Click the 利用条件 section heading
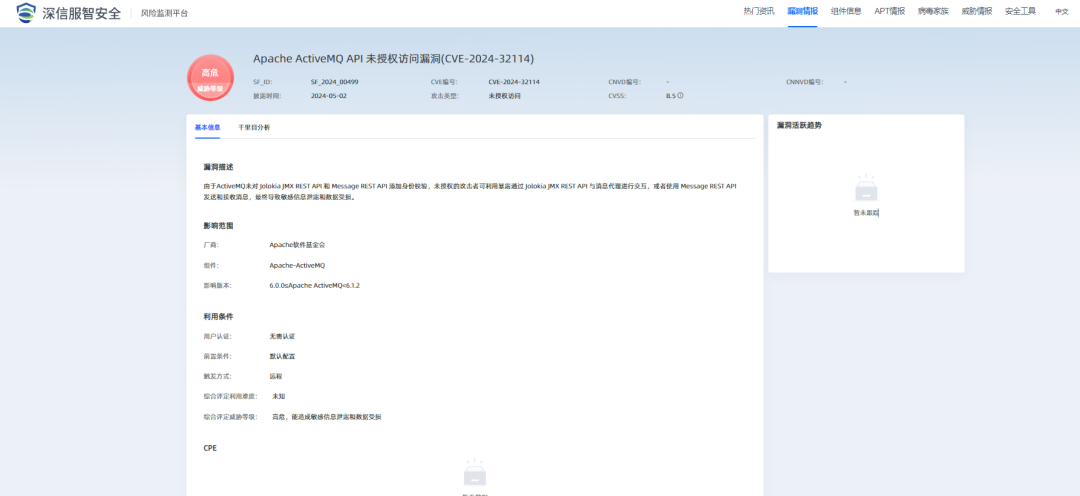Screen dimensions: 1080x496 pos(218,317)
